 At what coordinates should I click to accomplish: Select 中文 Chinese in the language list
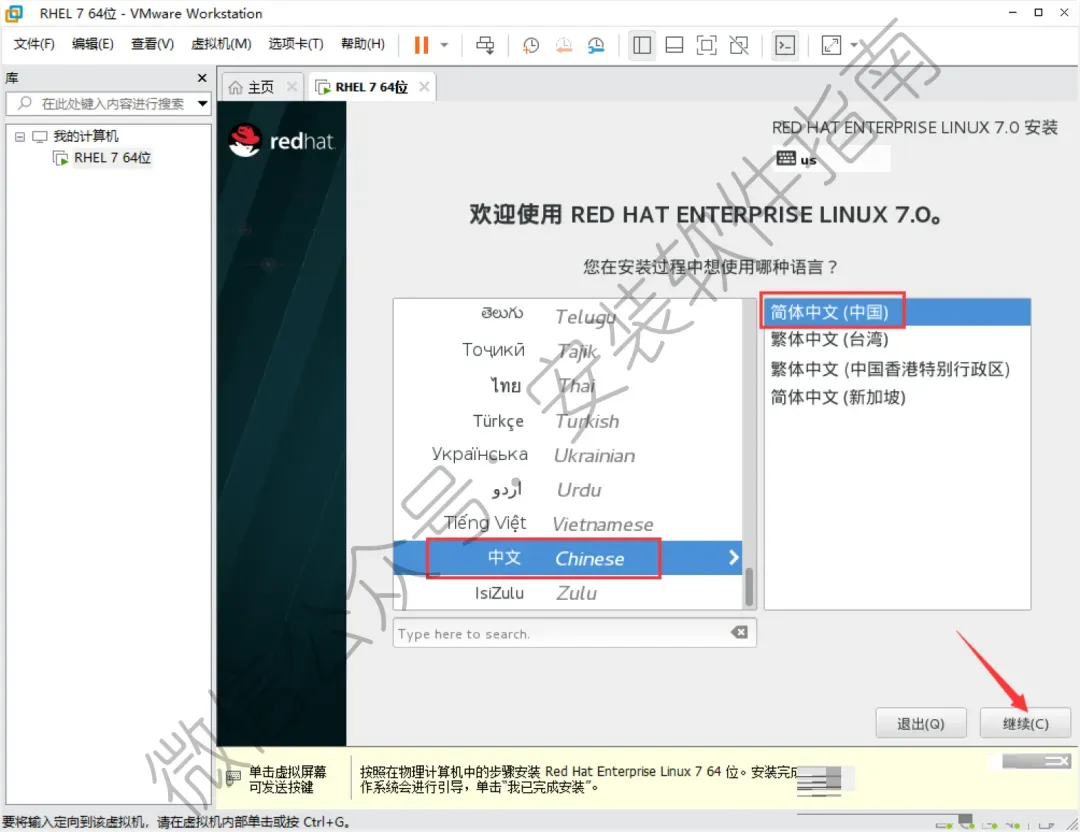568,559
